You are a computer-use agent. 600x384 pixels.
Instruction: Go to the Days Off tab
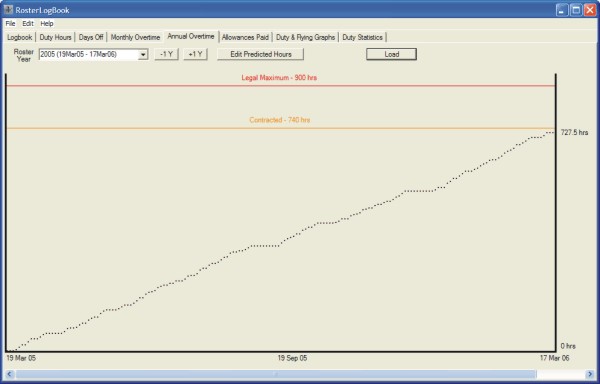click(x=91, y=37)
